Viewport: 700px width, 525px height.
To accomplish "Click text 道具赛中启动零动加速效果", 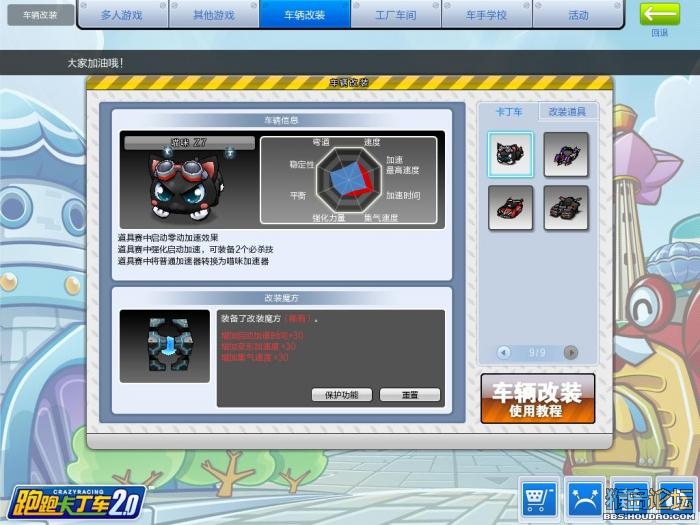I will [168, 238].
